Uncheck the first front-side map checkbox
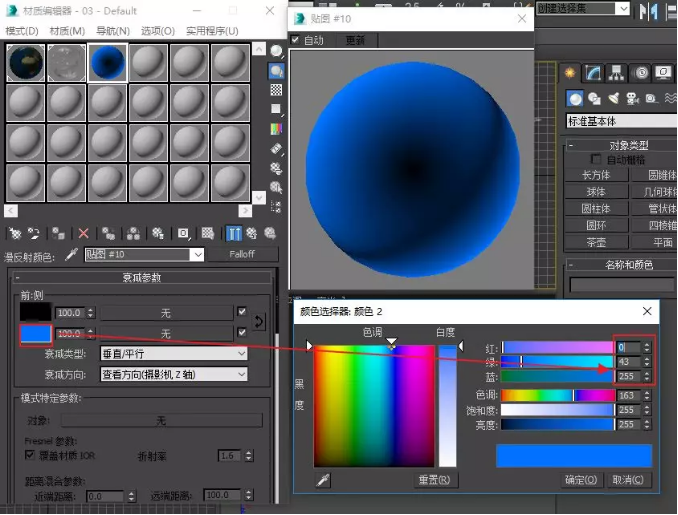The width and height of the screenshot is (678, 515). (x=242, y=311)
